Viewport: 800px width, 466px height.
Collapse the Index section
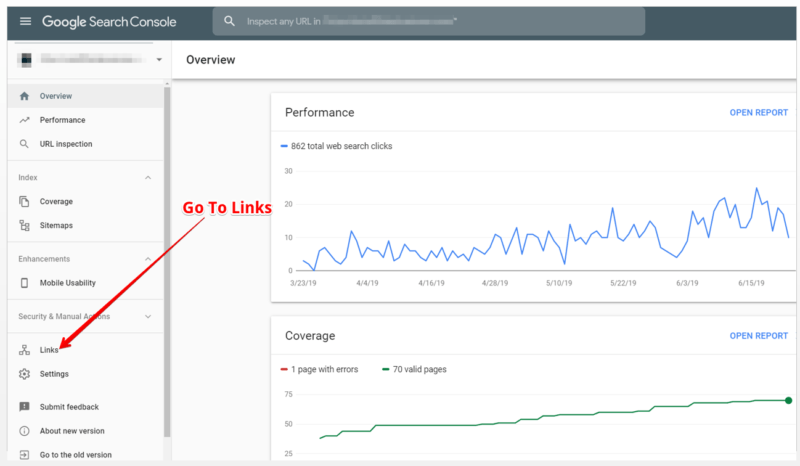coord(148,178)
